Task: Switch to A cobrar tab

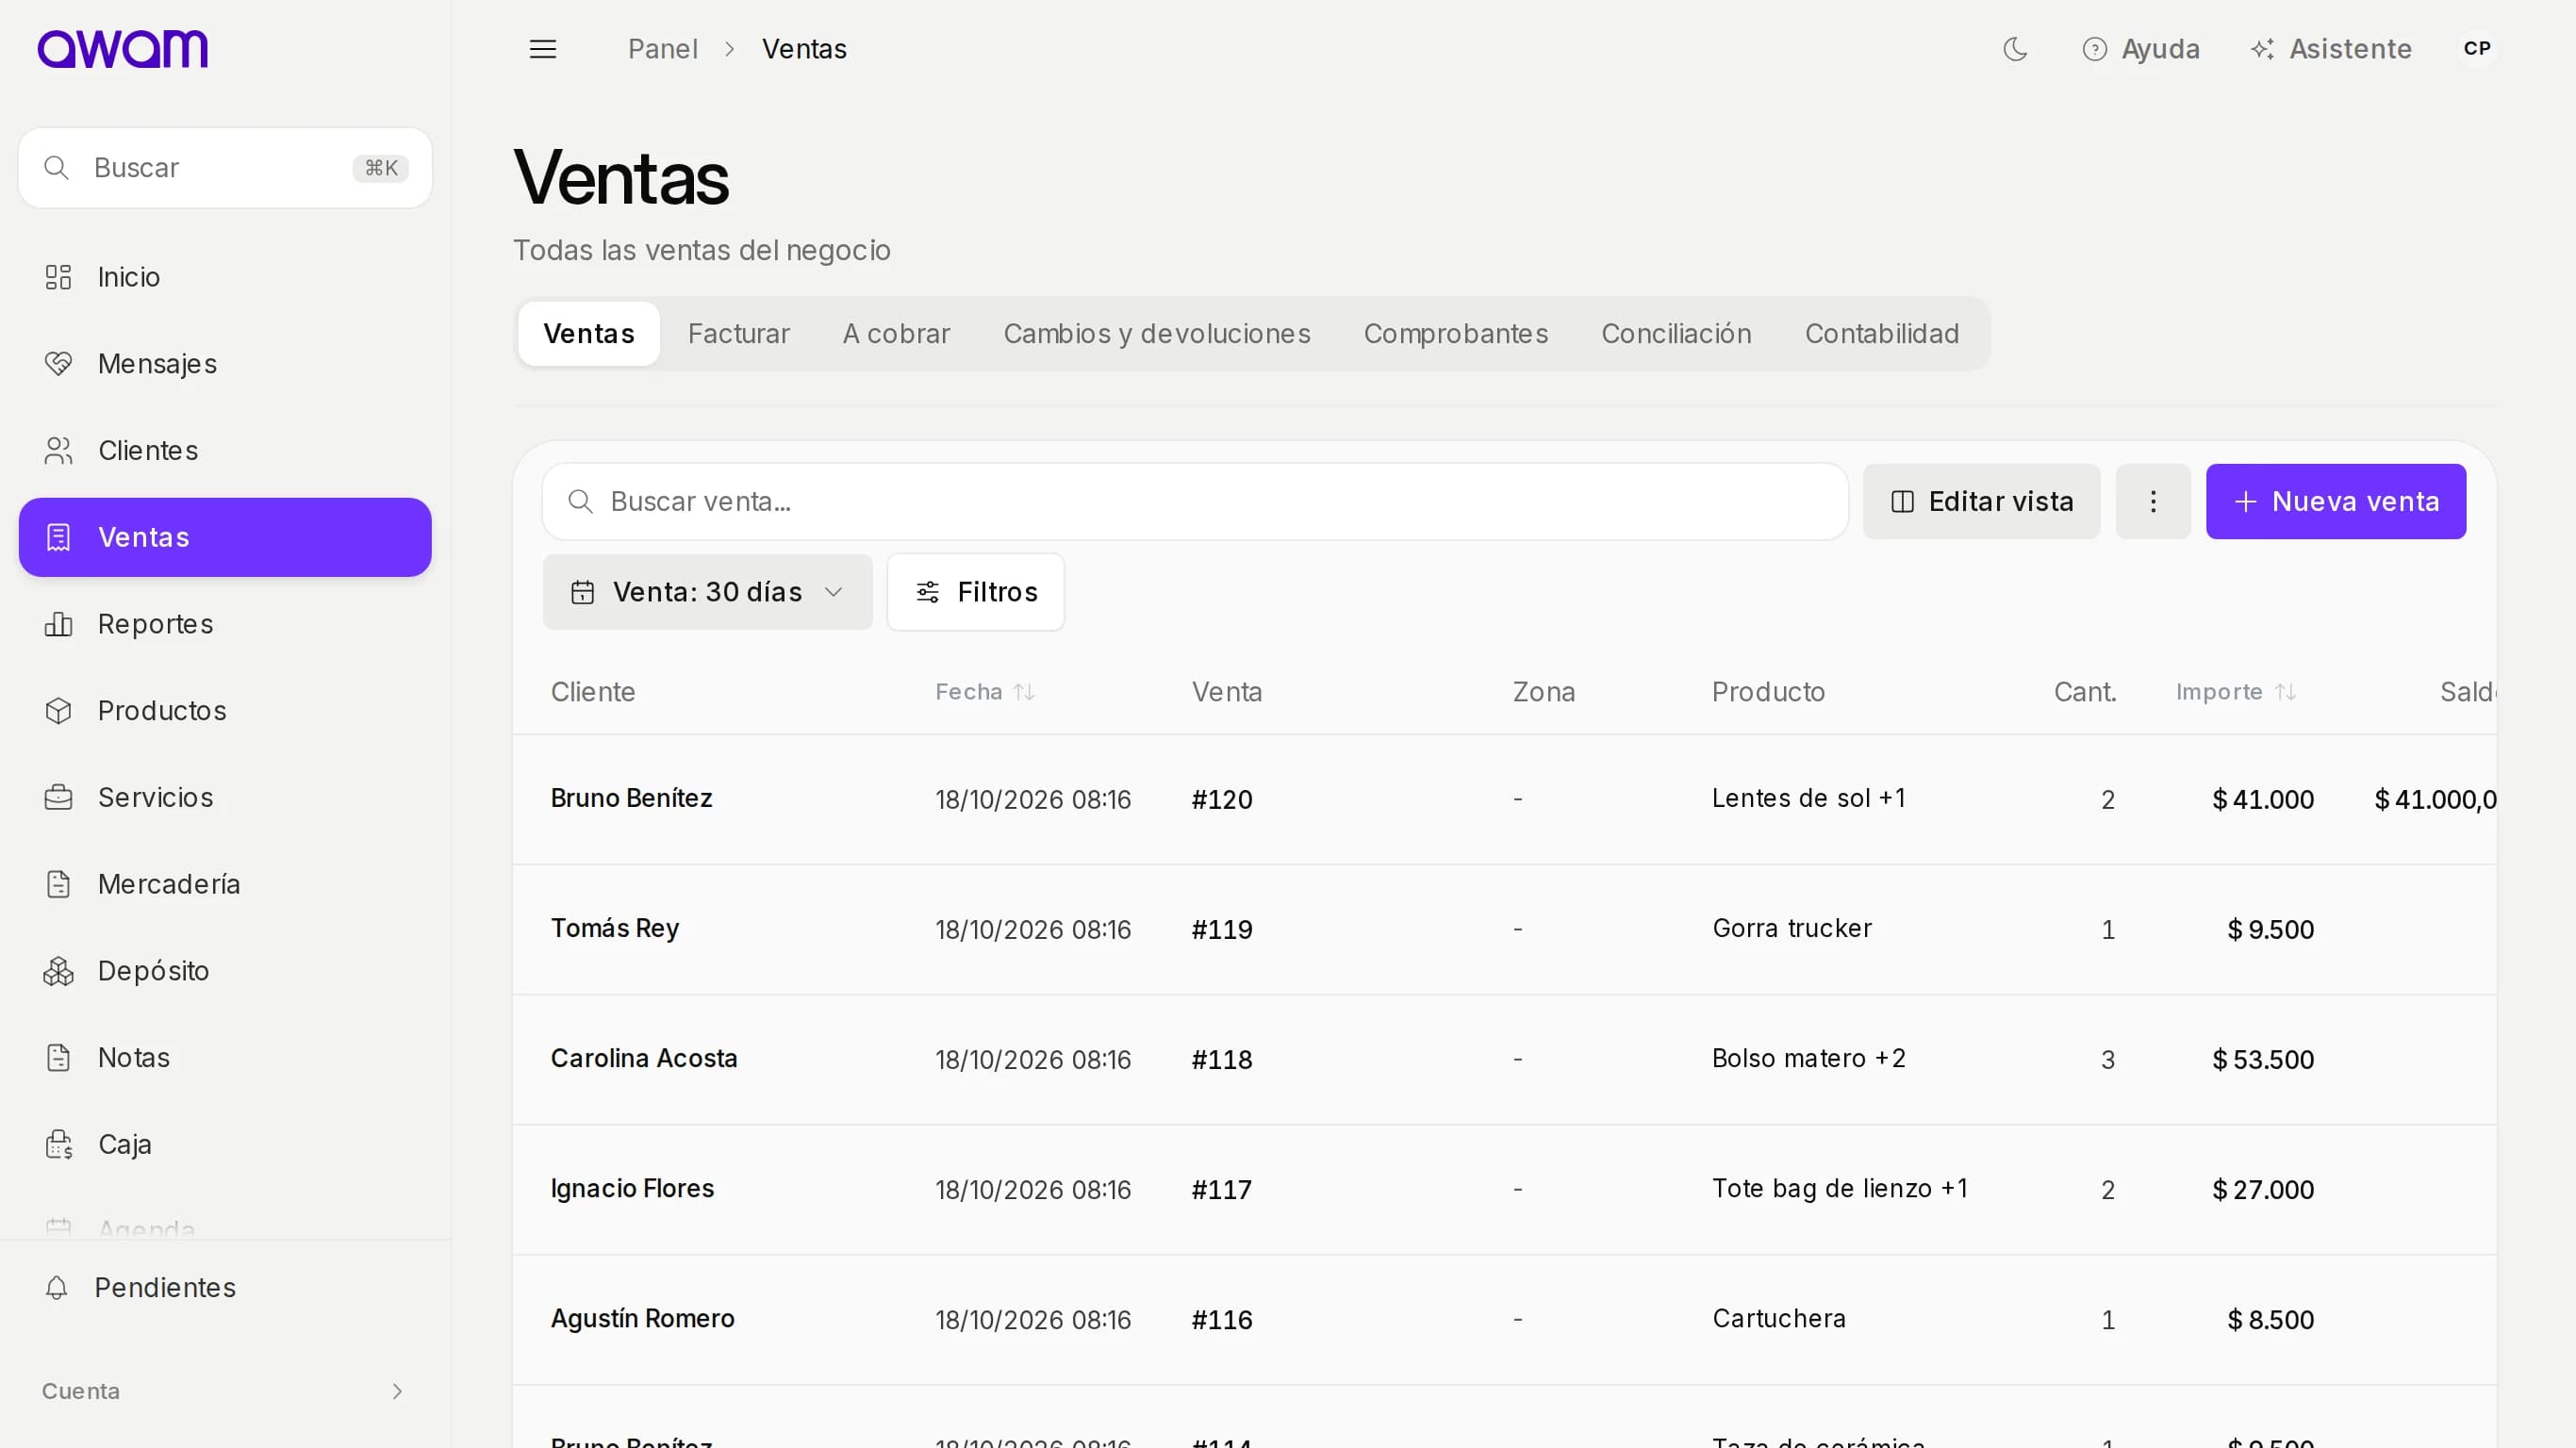Action: pyautogui.click(x=896, y=334)
